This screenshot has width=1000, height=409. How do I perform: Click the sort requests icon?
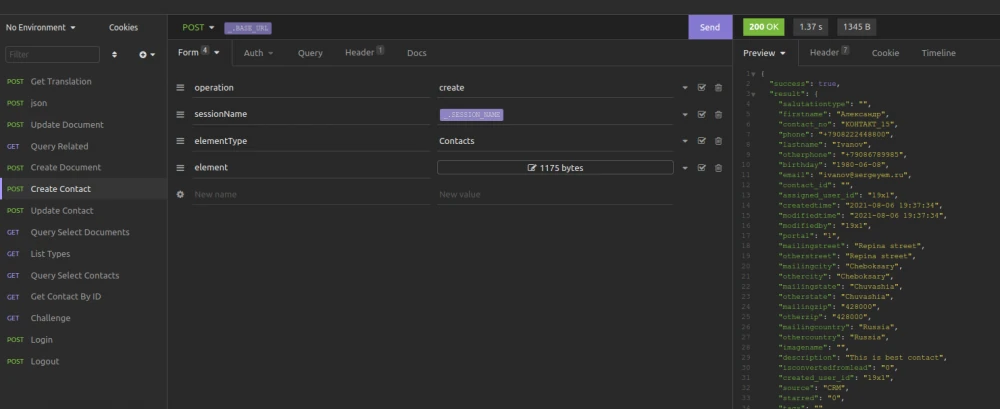114,55
